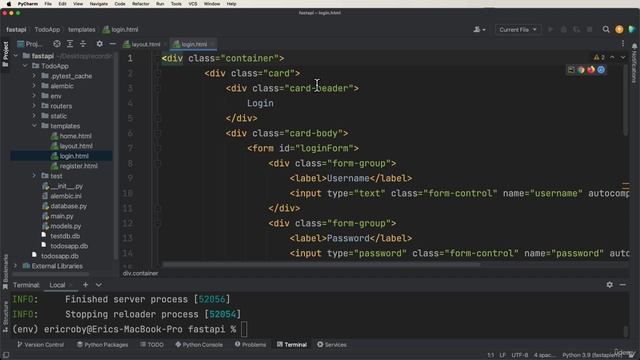
Task: Jump to previous highlighted error arrow
Action: (612, 57)
